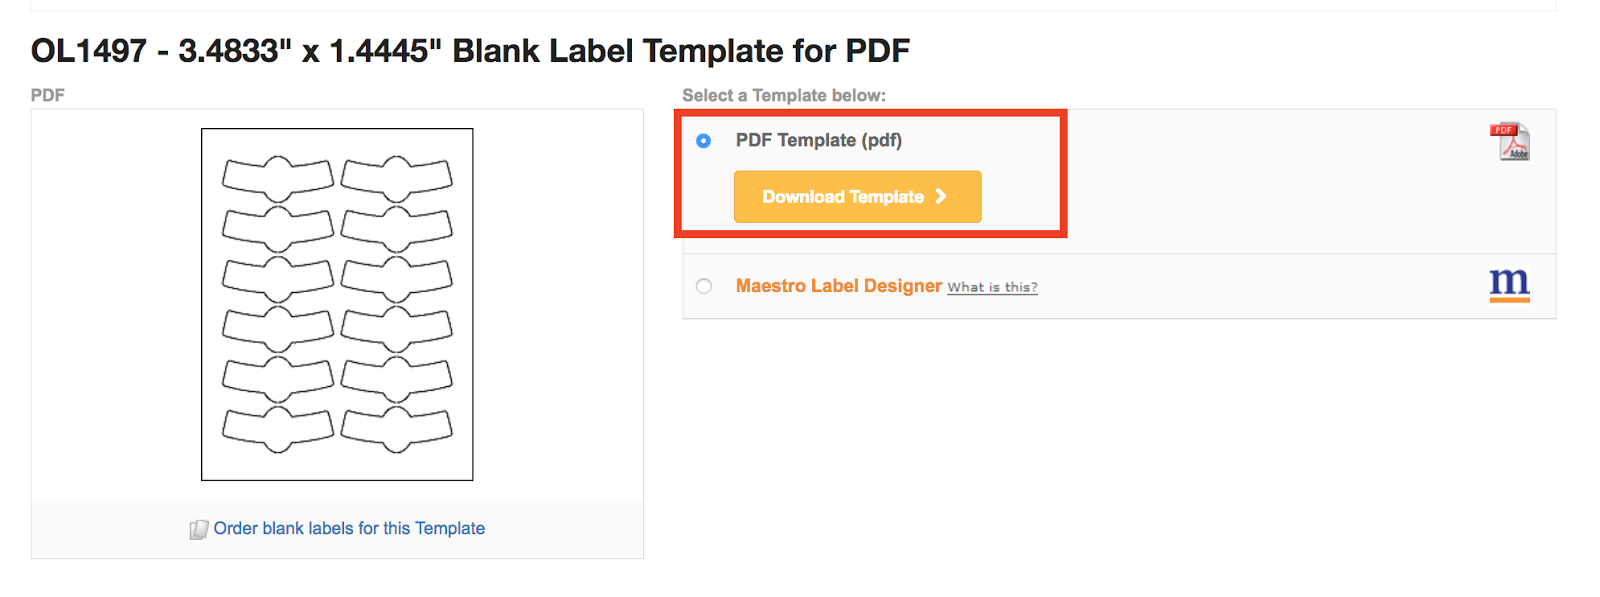Image resolution: width=1600 pixels, height=597 pixels.
Task: Open "Order blank labels for this Template" link
Action: point(349,528)
